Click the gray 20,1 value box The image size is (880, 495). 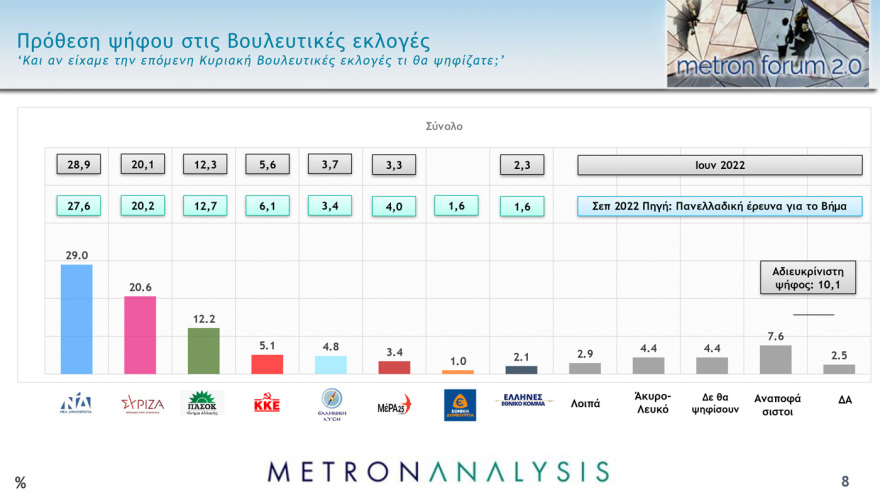pyautogui.click(x=143, y=164)
